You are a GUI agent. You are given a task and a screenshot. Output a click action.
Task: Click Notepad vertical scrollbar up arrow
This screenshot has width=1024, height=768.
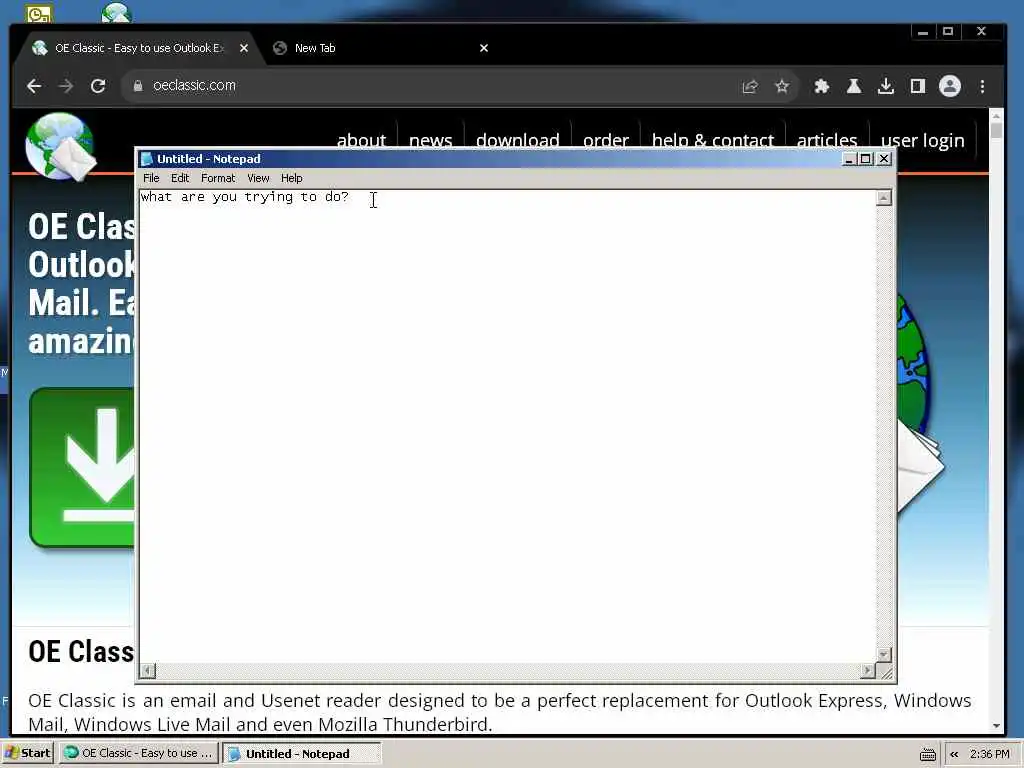pyautogui.click(x=884, y=197)
